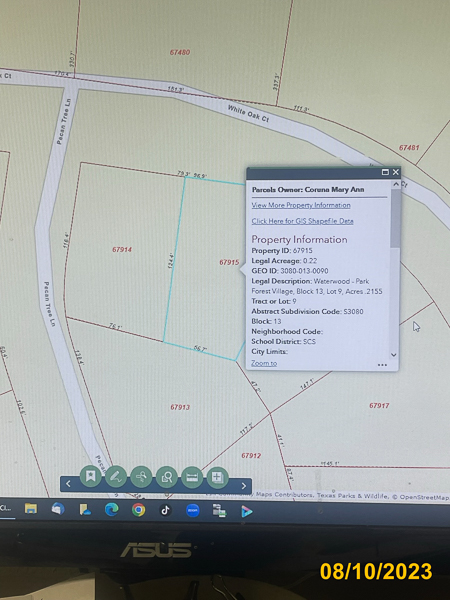Launch Google Chrome from the taskbar
Viewport: 450px width, 600px height.
139,510
